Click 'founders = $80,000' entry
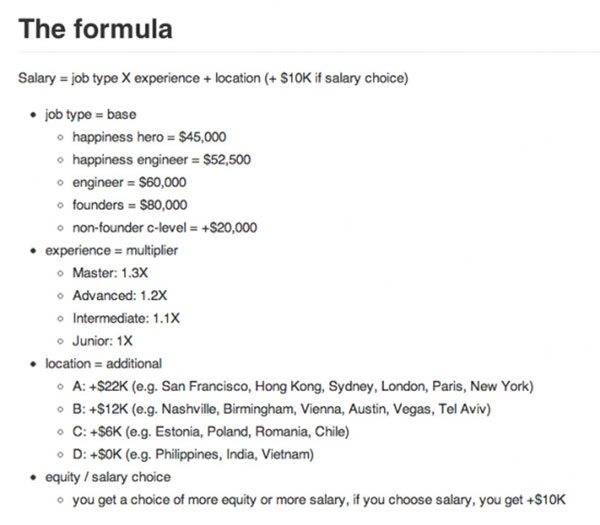Screen dimensions: 600x525 (130, 205)
